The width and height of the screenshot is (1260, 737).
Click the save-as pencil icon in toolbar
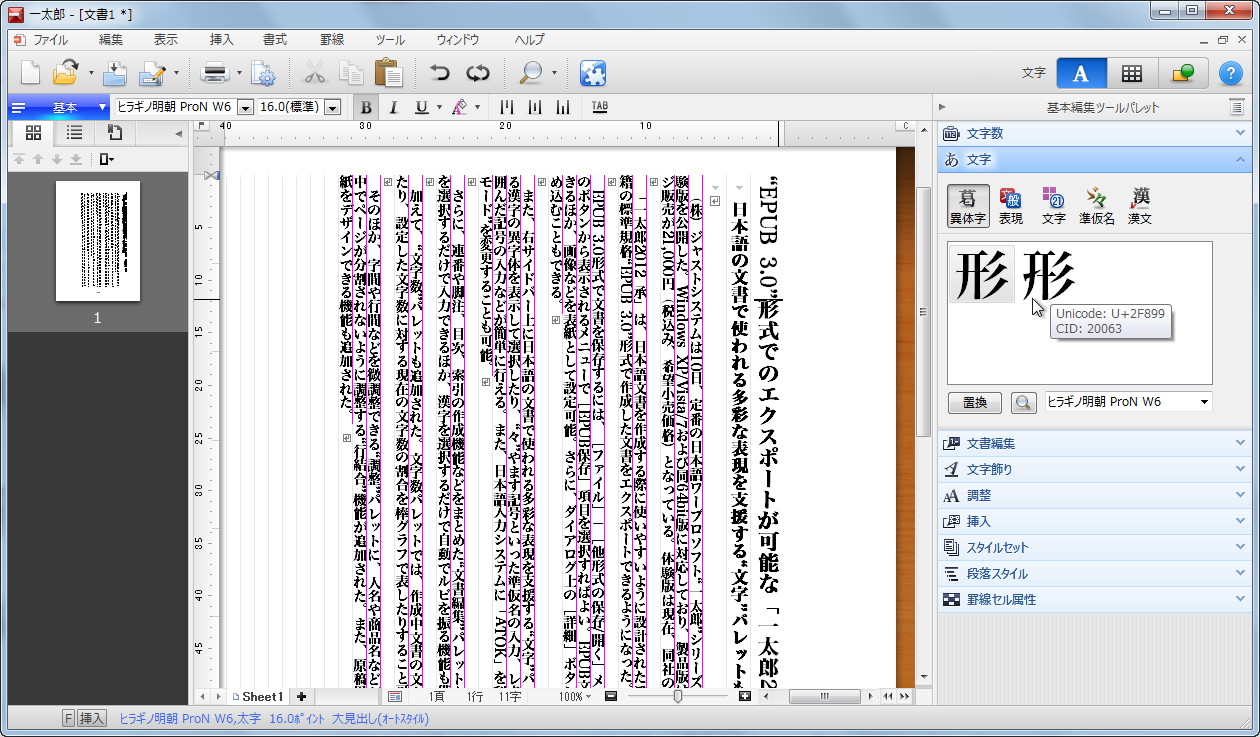click(x=153, y=73)
